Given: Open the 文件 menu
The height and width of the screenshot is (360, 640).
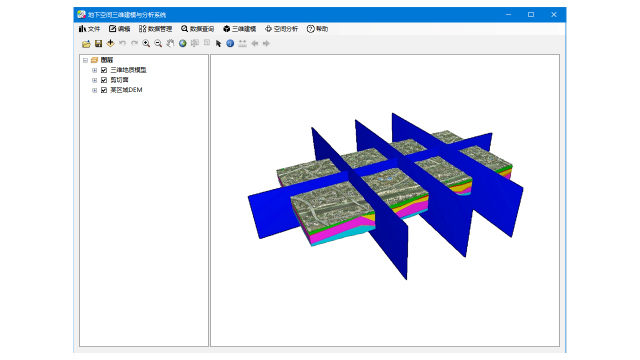Looking at the screenshot, I should [x=89, y=29].
